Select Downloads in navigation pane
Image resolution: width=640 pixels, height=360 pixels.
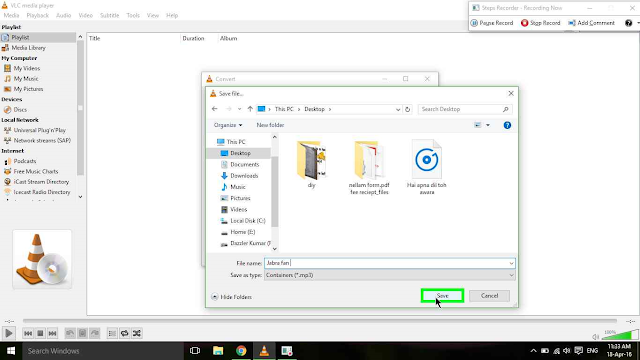tap(240, 176)
